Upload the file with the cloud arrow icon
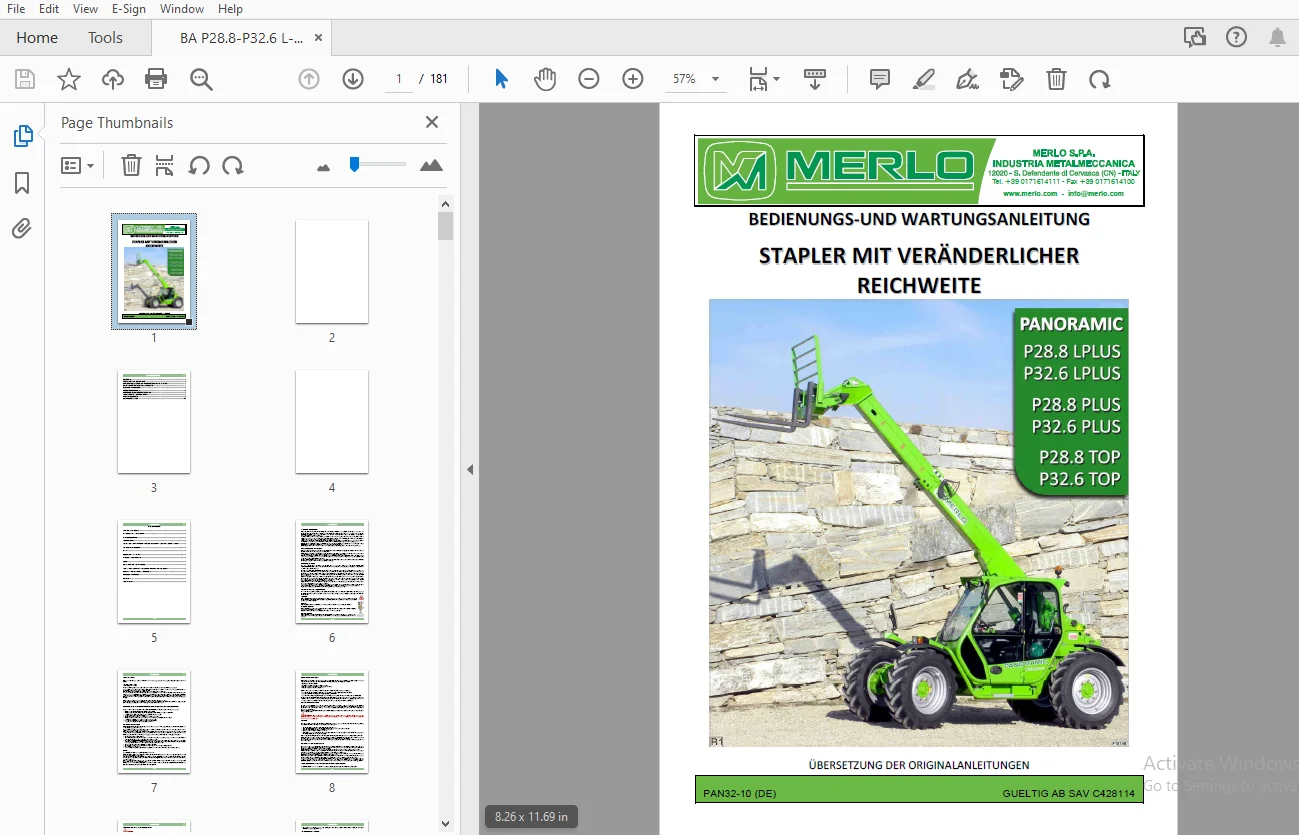The width and height of the screenshot is (1299, 835). (113, 79)
